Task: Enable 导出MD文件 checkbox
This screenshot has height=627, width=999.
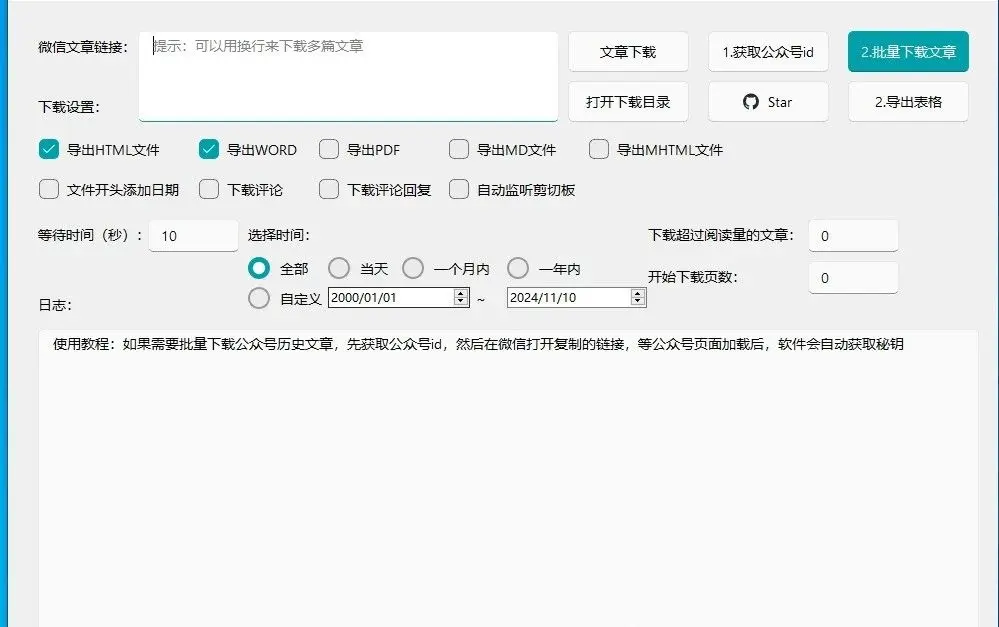Action: pyautogui.click(x=459, y=150)
